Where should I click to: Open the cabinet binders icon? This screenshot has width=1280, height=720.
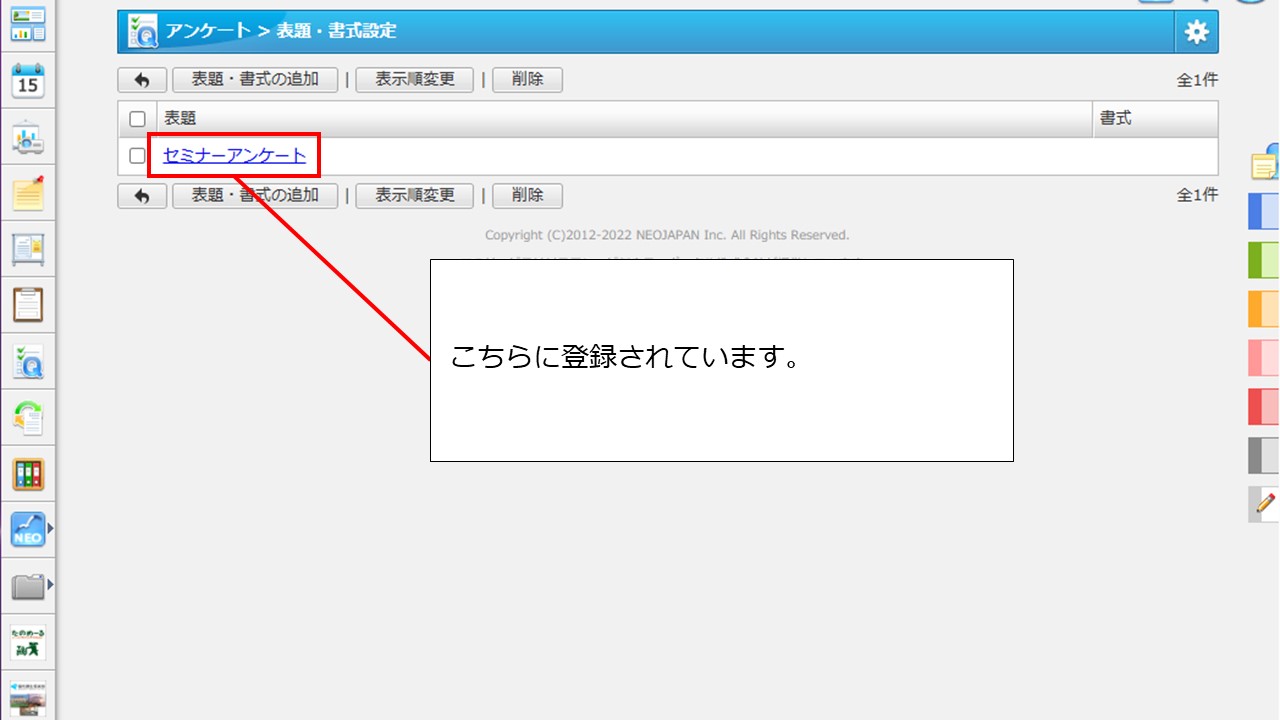[28, 473]
